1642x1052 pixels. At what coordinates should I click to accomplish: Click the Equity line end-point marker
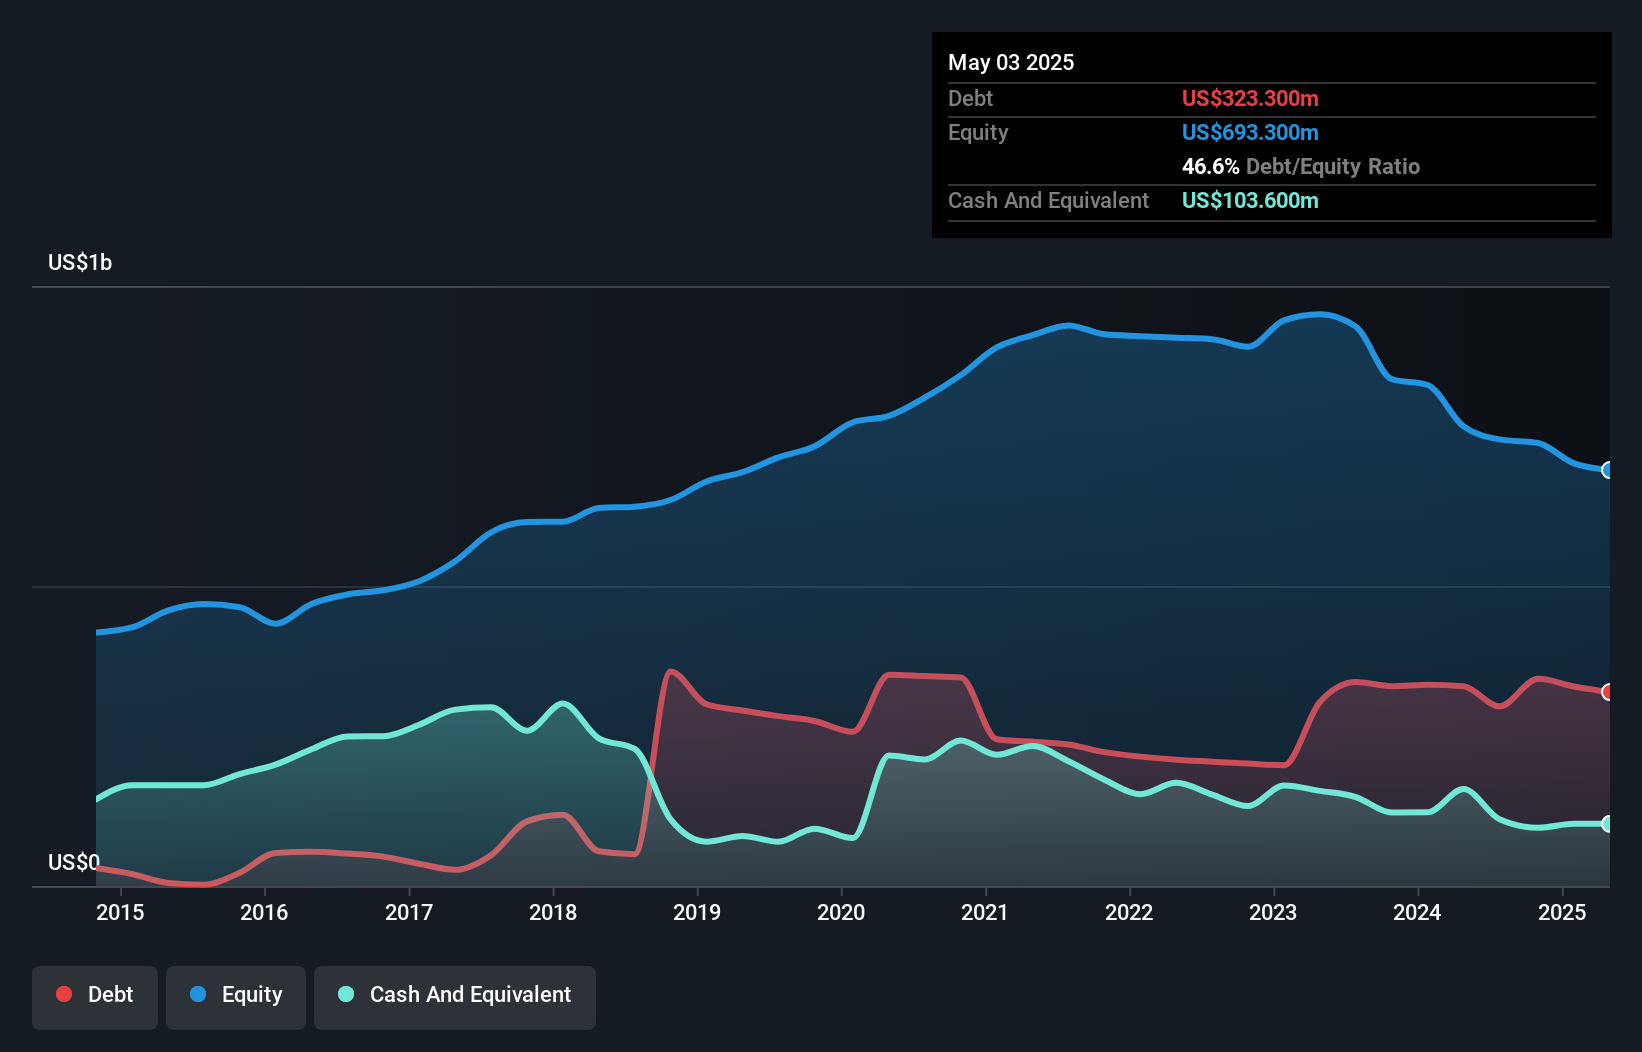(1607, 470)
